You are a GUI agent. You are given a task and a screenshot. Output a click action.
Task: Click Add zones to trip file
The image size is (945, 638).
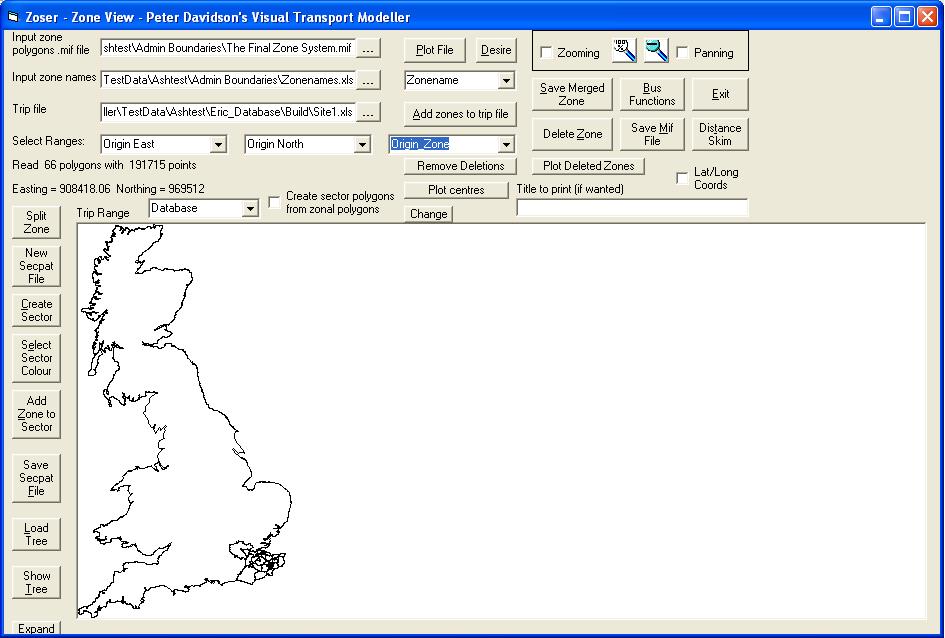coord(460,114)
